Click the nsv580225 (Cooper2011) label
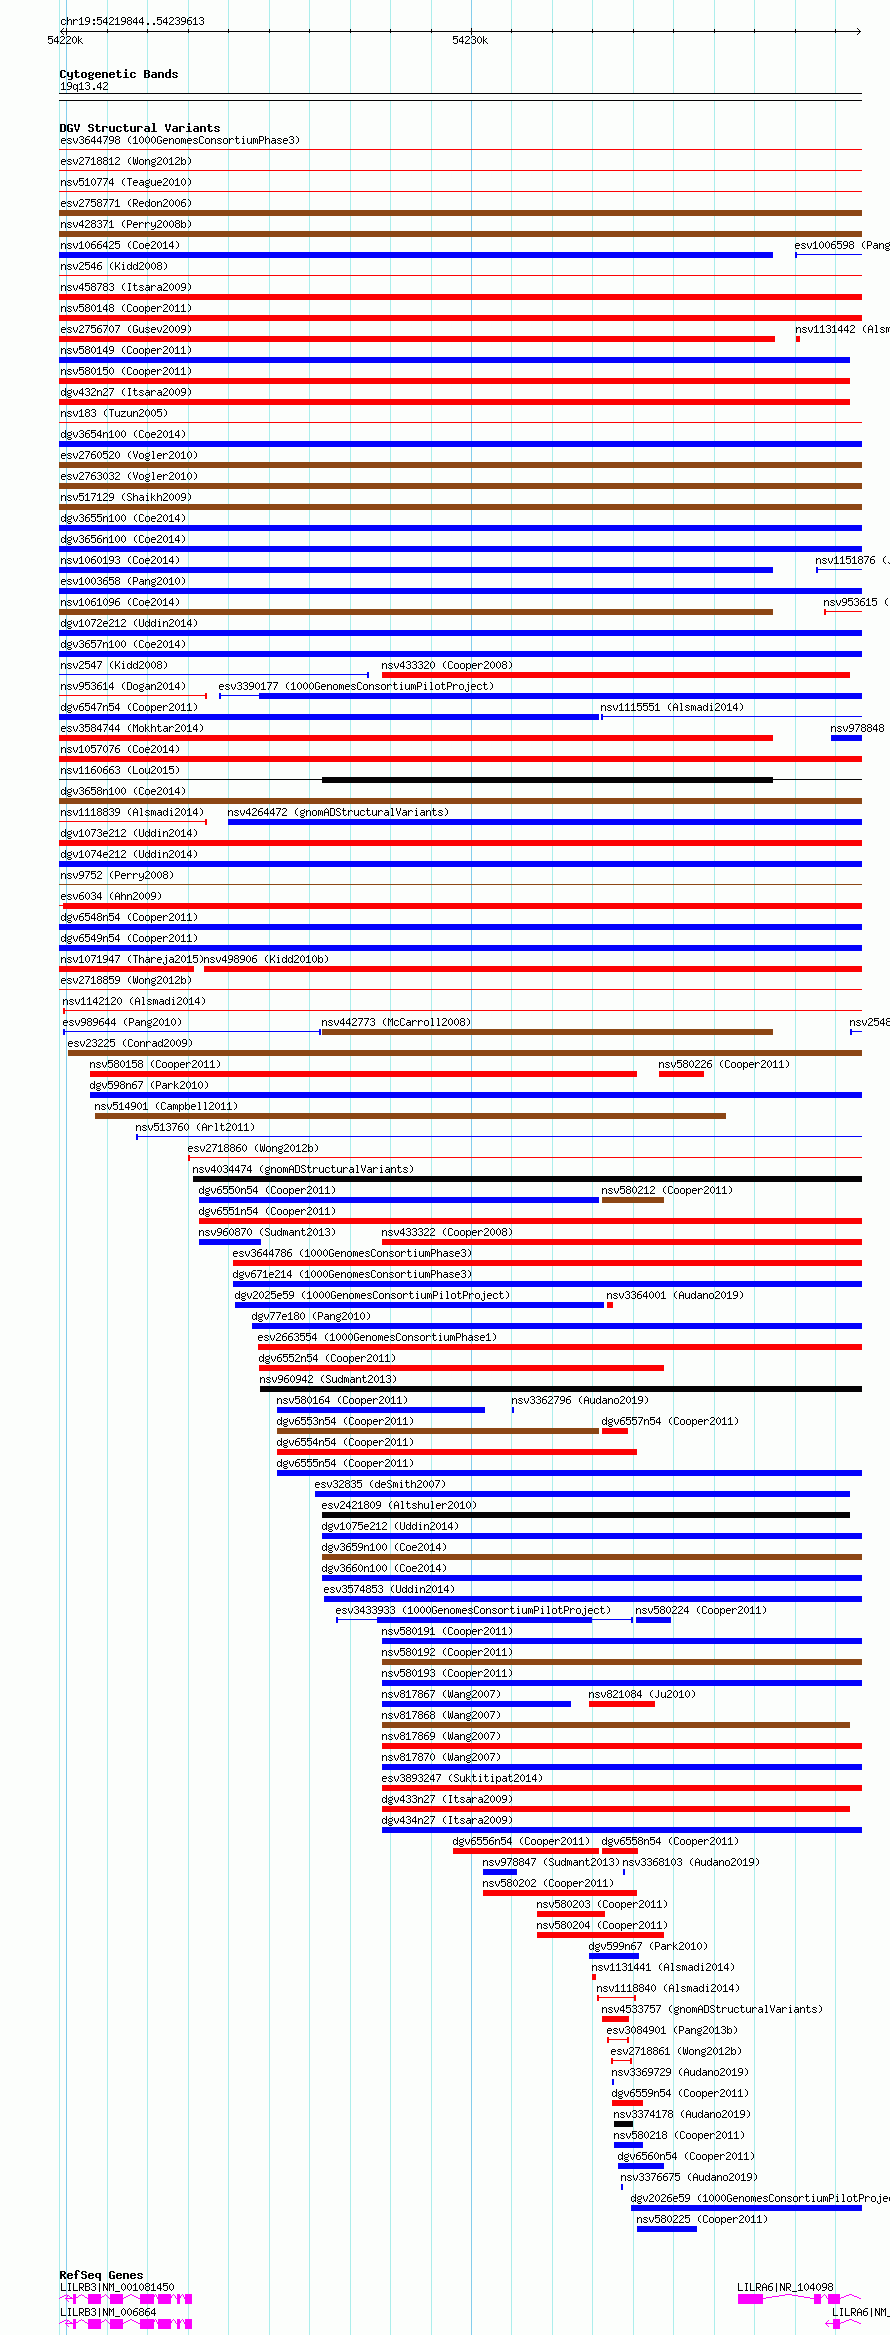Viewport: 890px width, 2335px height. tap(702, 2219)
